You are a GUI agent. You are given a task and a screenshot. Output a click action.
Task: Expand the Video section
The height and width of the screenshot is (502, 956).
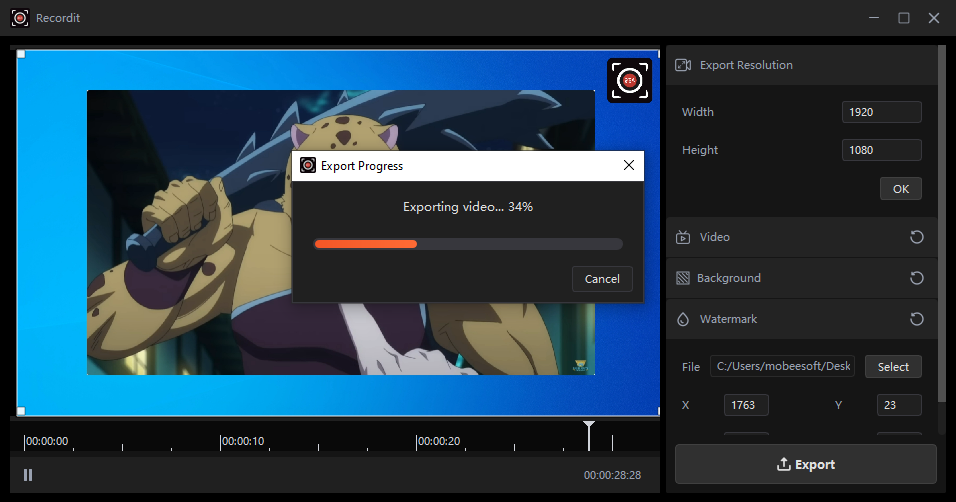click(x=714, y=237)
